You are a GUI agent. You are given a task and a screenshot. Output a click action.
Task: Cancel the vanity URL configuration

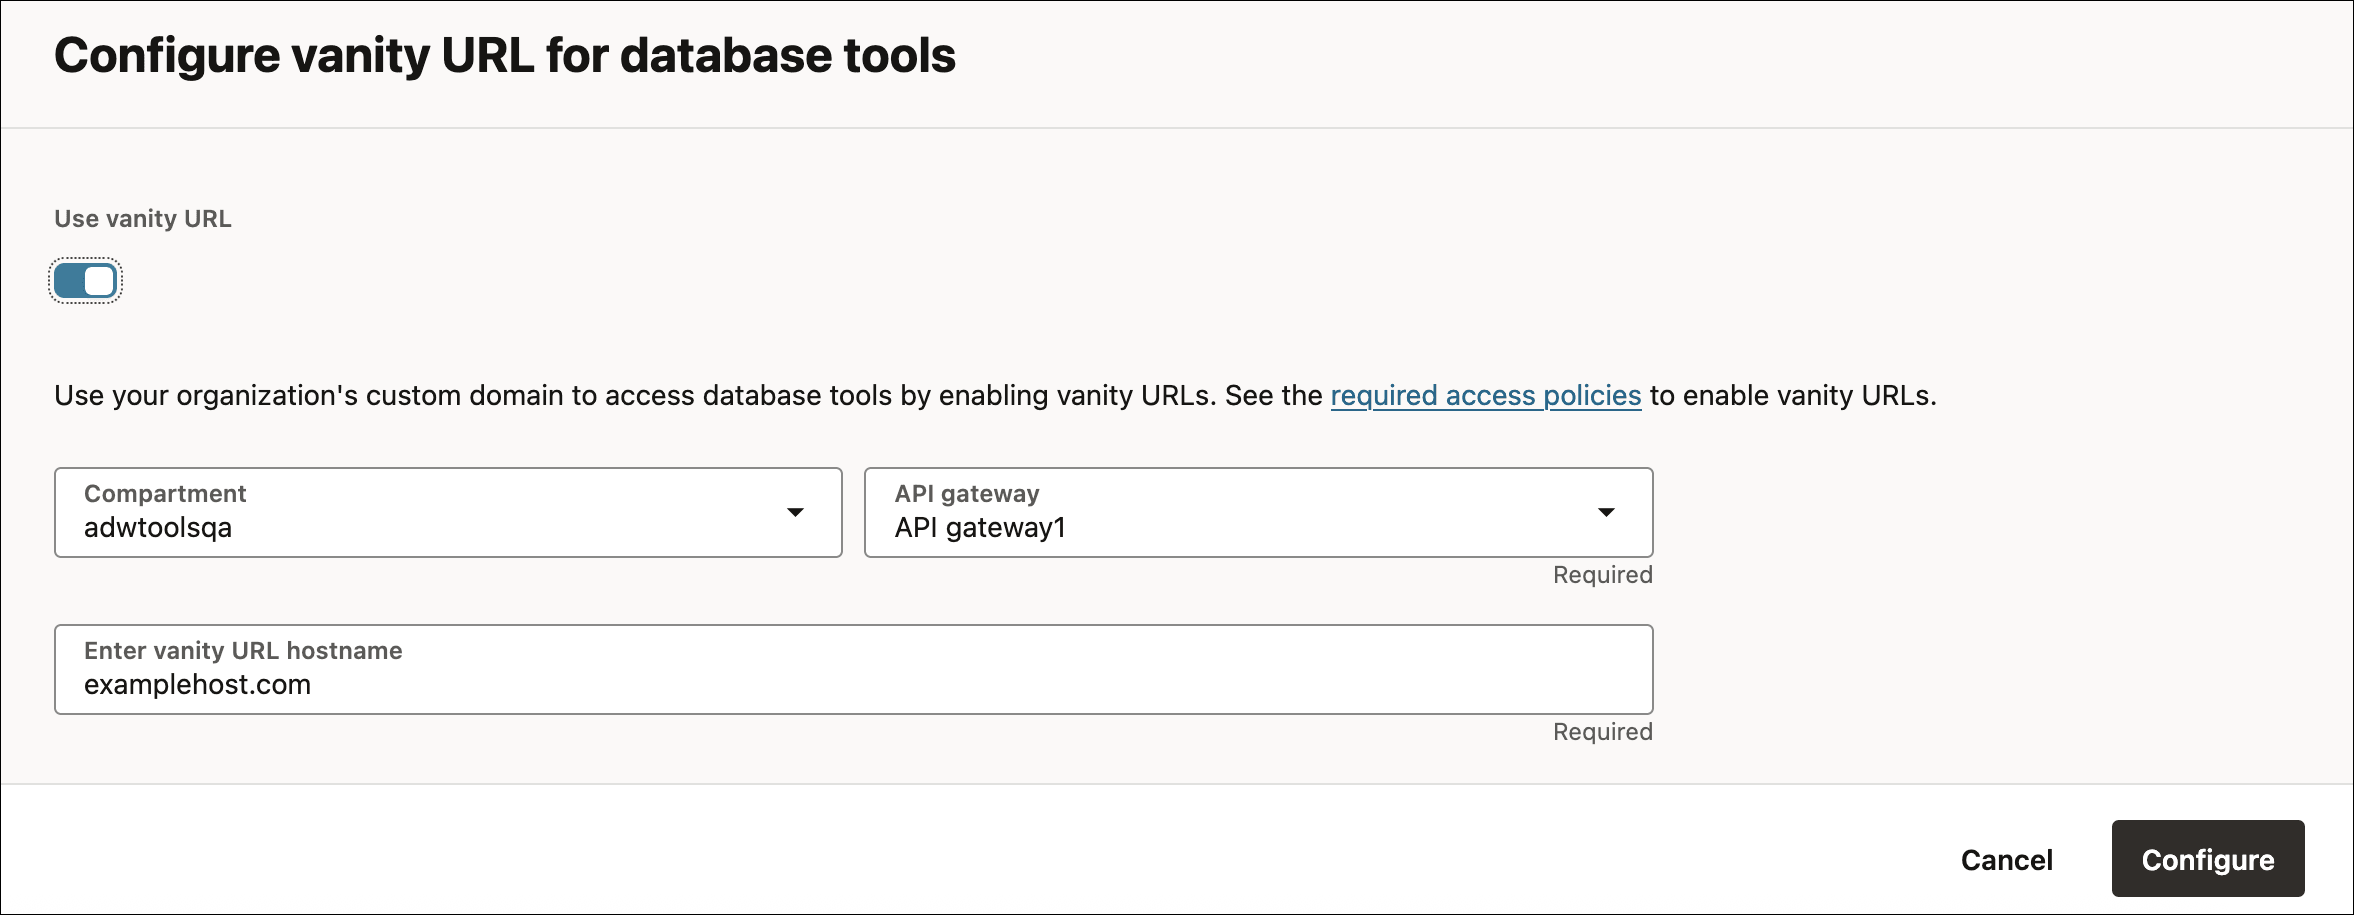point(2006,858)
